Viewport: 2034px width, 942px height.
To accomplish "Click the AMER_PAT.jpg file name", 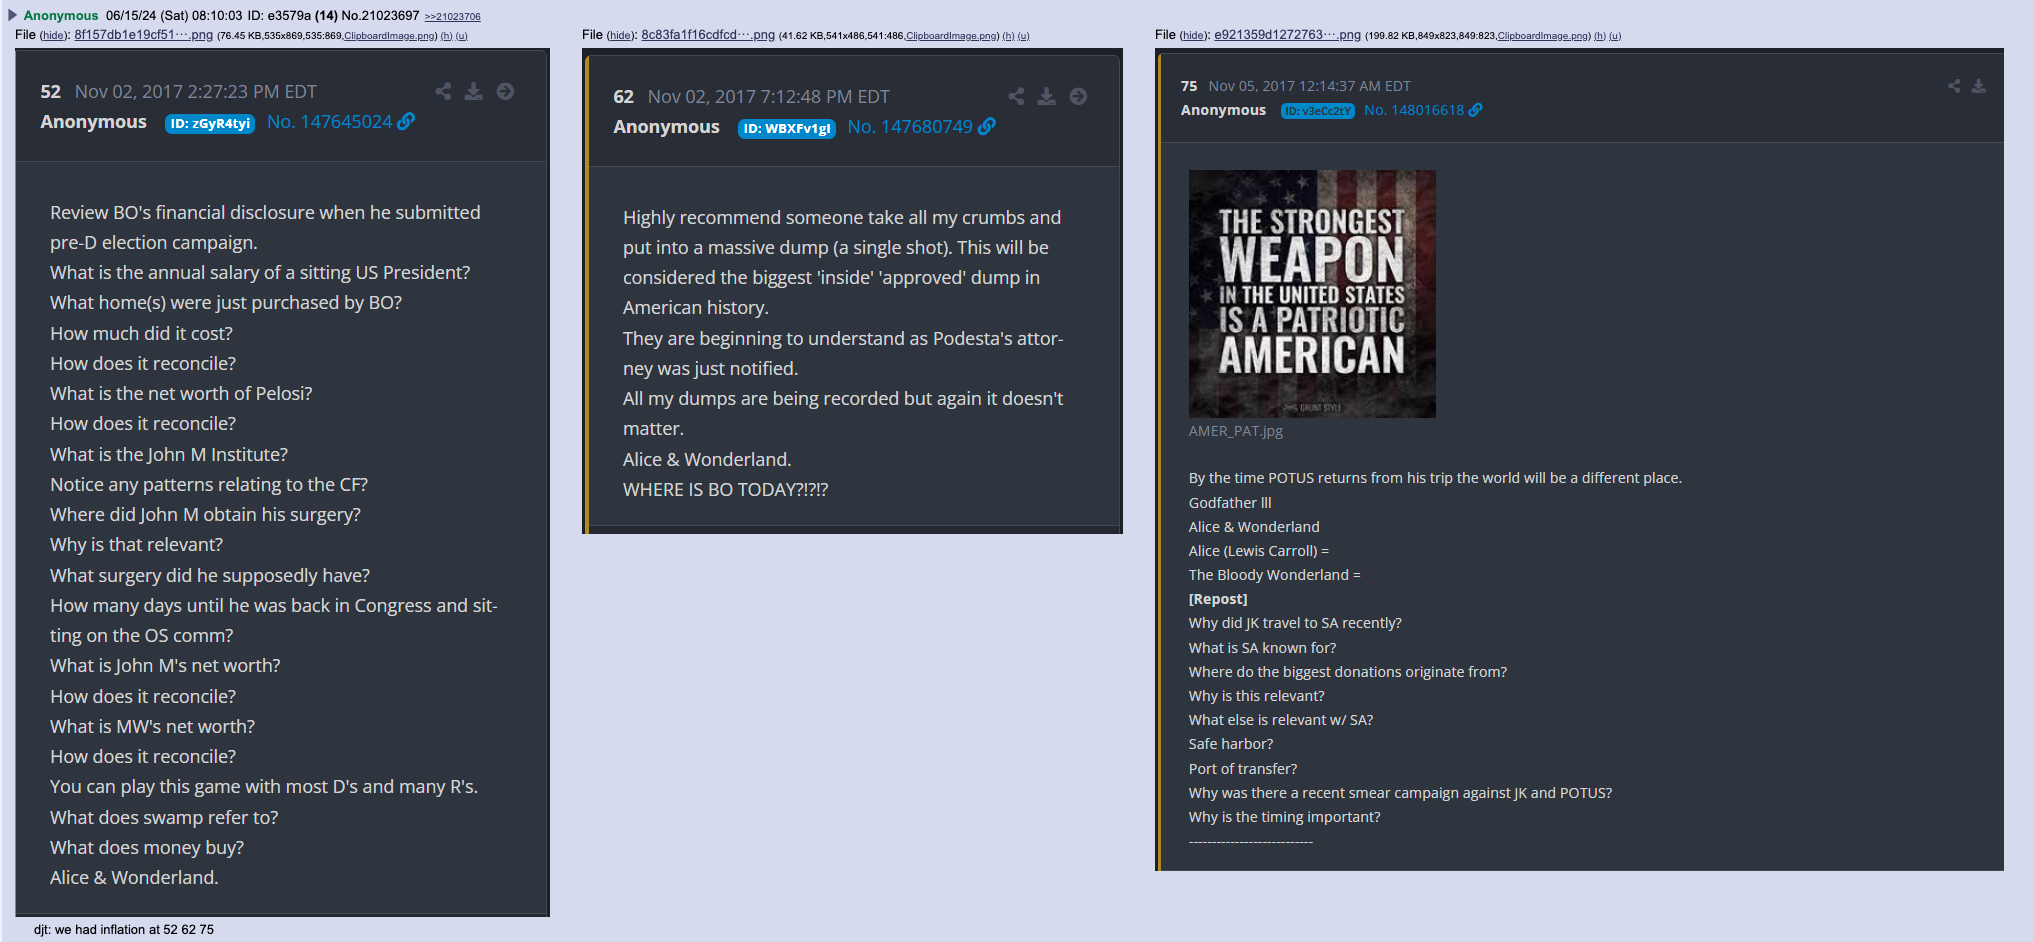I will click(1235, 431).
